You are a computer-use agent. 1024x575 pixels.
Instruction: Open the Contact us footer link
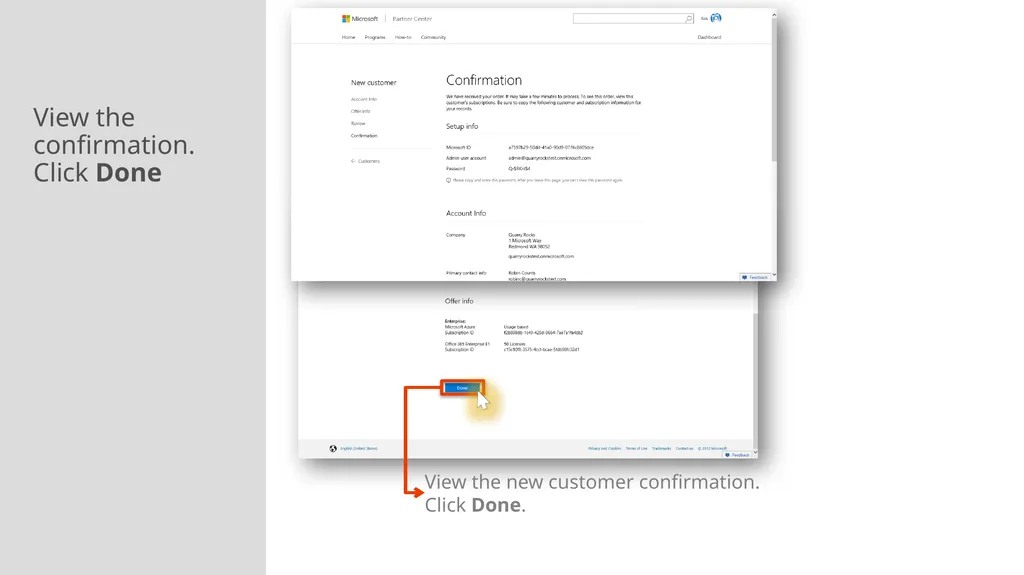click(684, 448)
